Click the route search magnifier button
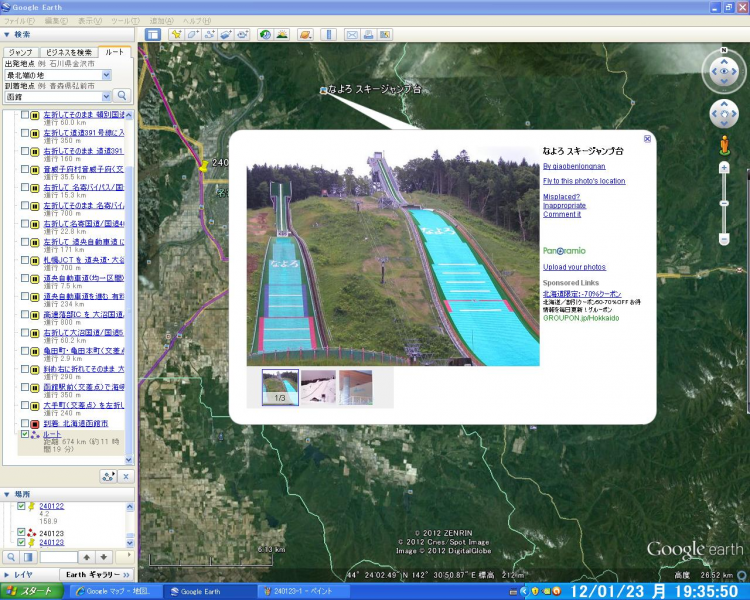Screen dimensions: 750x600 point(122,96)
